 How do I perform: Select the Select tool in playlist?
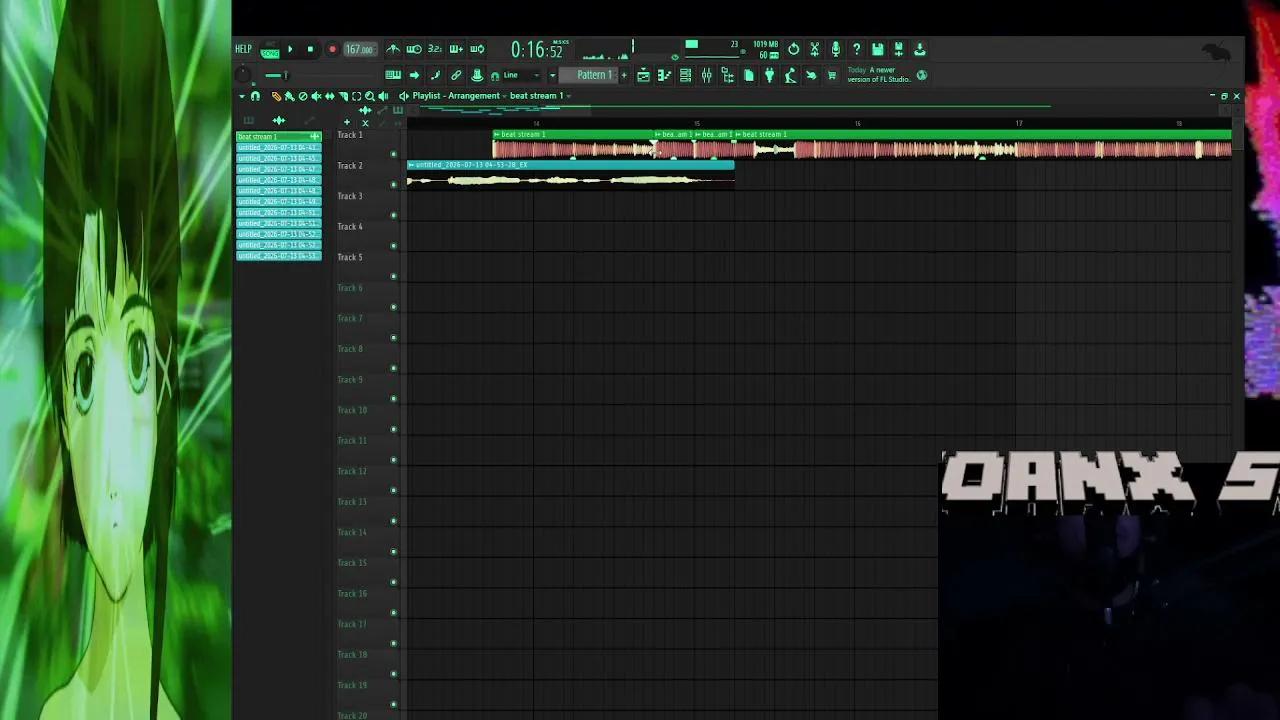356,96
